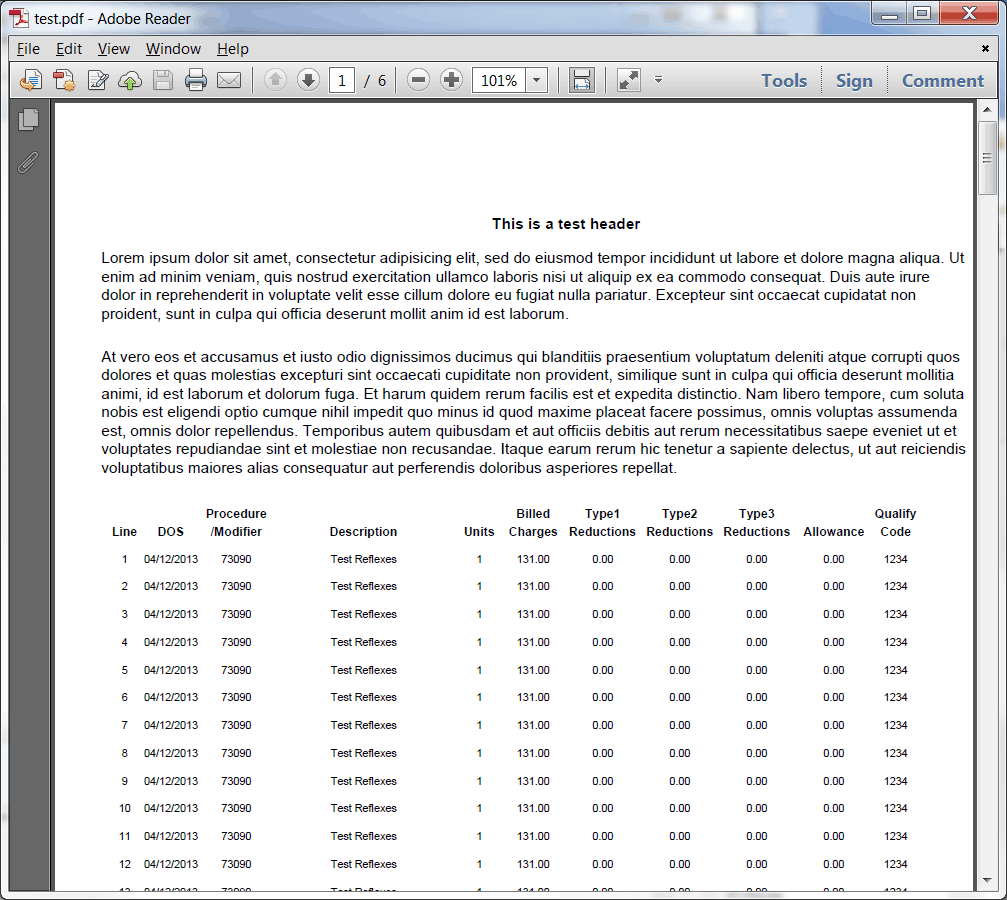This screenshot has width=1007, height=900.
Task: Open the Tools pane
Action: click(784, 80)
